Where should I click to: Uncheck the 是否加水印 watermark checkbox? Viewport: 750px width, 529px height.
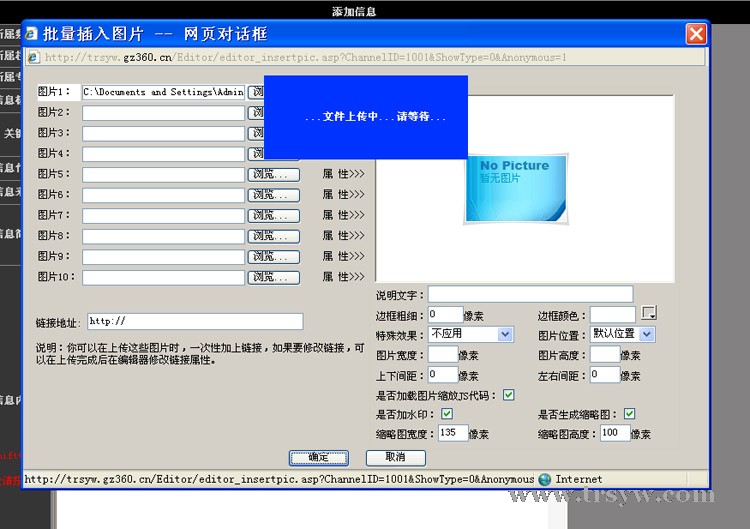447,414
